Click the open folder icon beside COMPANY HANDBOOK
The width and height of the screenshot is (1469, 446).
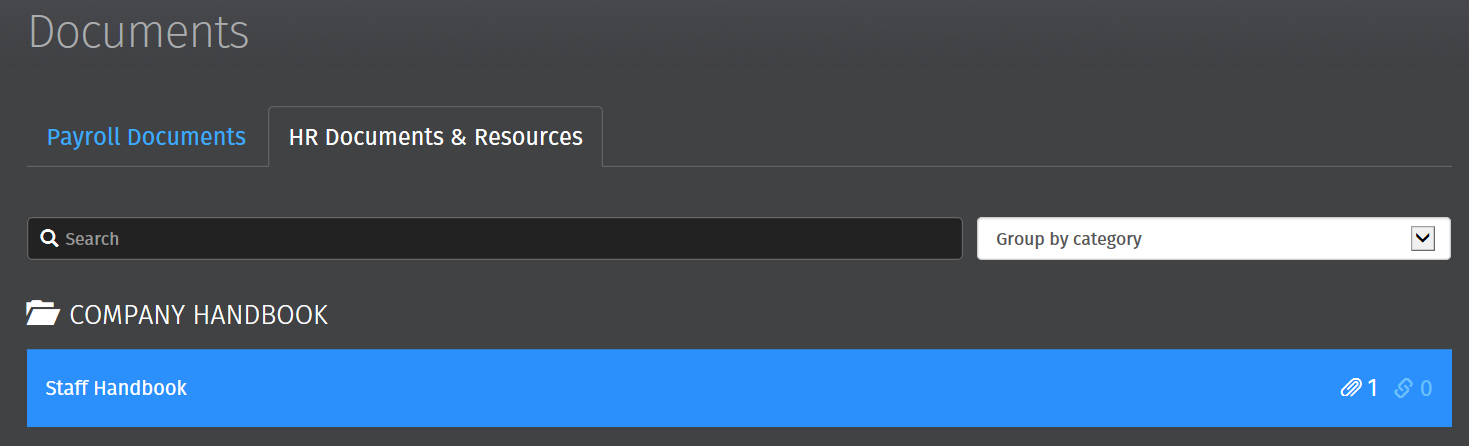click(43, 314)
